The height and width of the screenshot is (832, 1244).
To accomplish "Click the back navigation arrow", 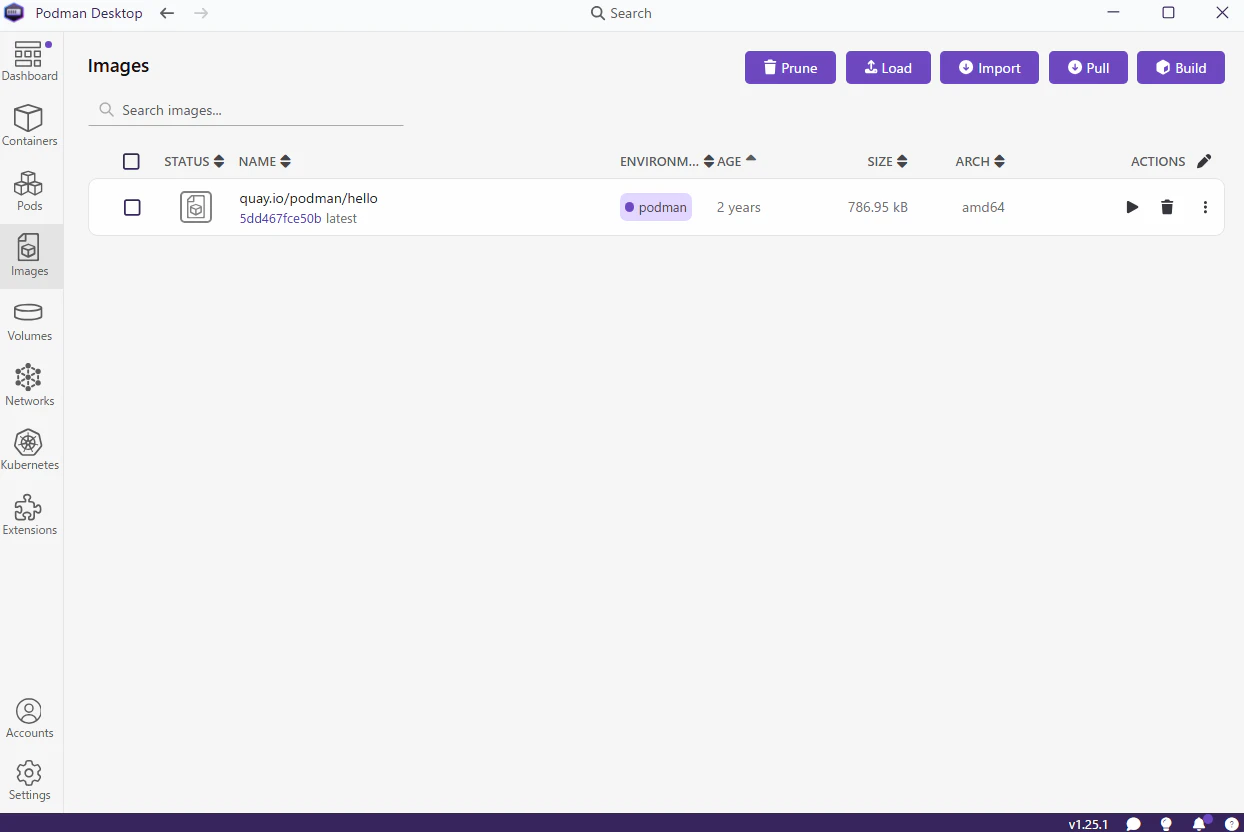I will pos(167,13).
